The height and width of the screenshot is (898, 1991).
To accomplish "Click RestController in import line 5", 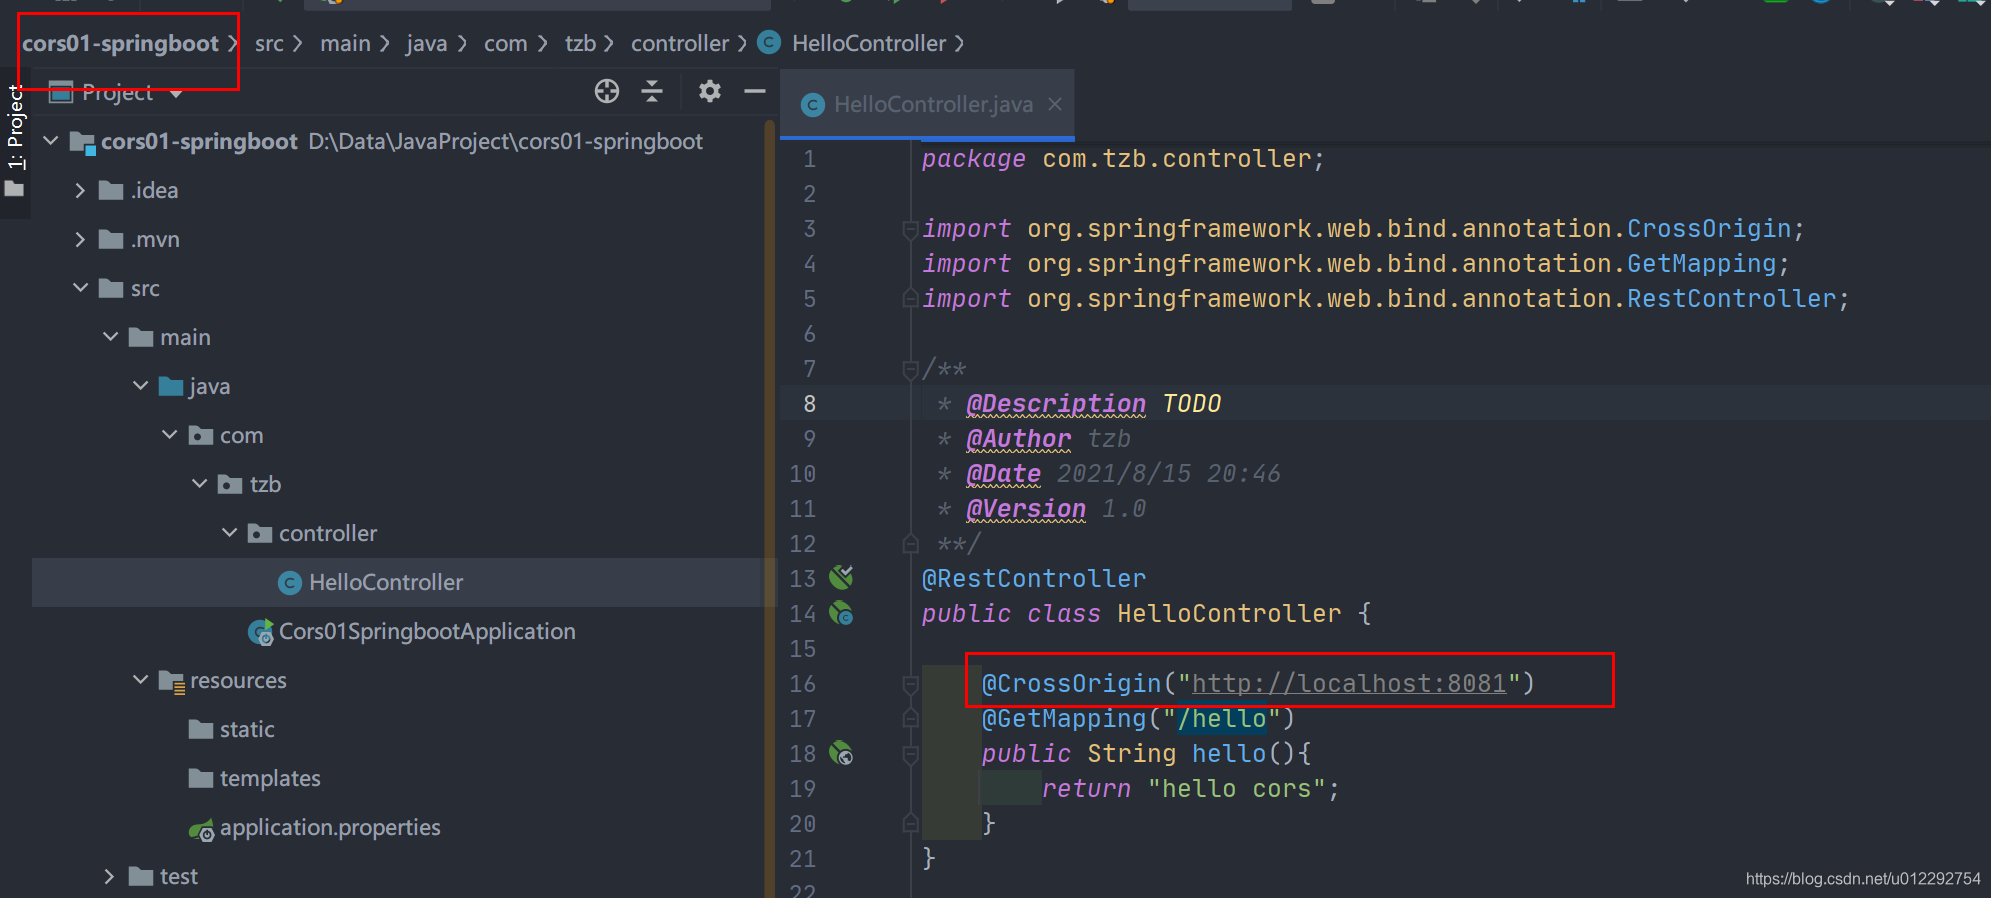I will [1732, 298].
